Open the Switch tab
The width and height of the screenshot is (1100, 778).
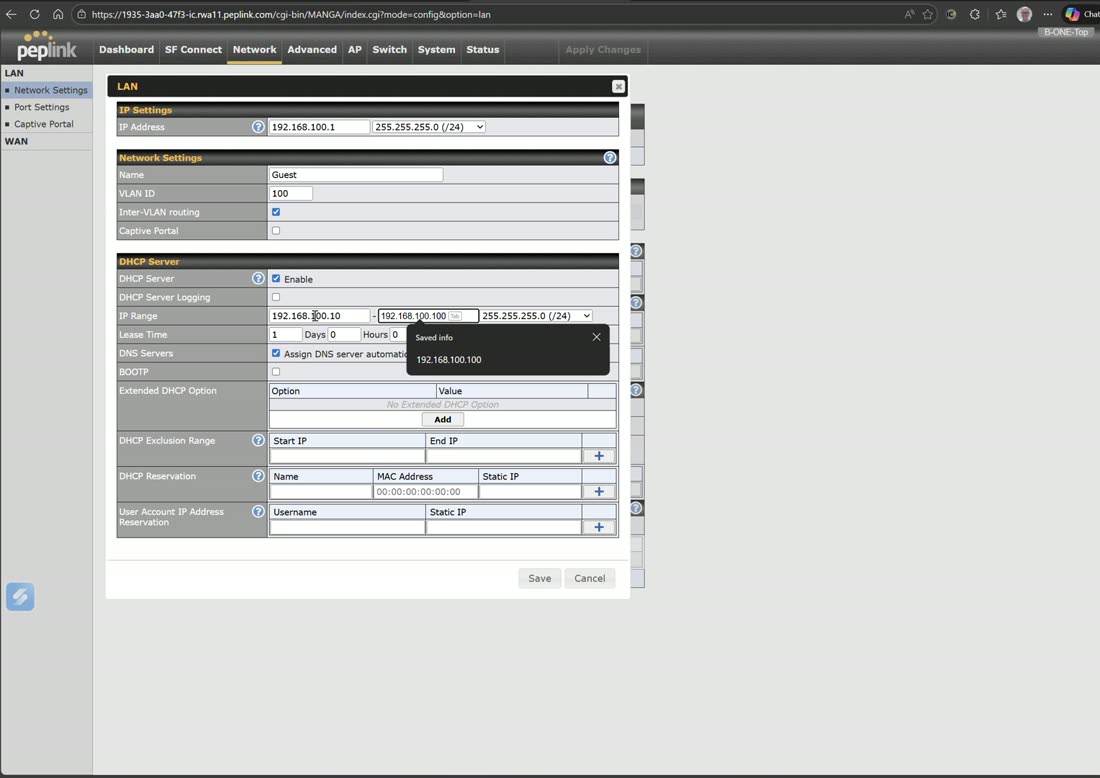click(x=389, y=49)
